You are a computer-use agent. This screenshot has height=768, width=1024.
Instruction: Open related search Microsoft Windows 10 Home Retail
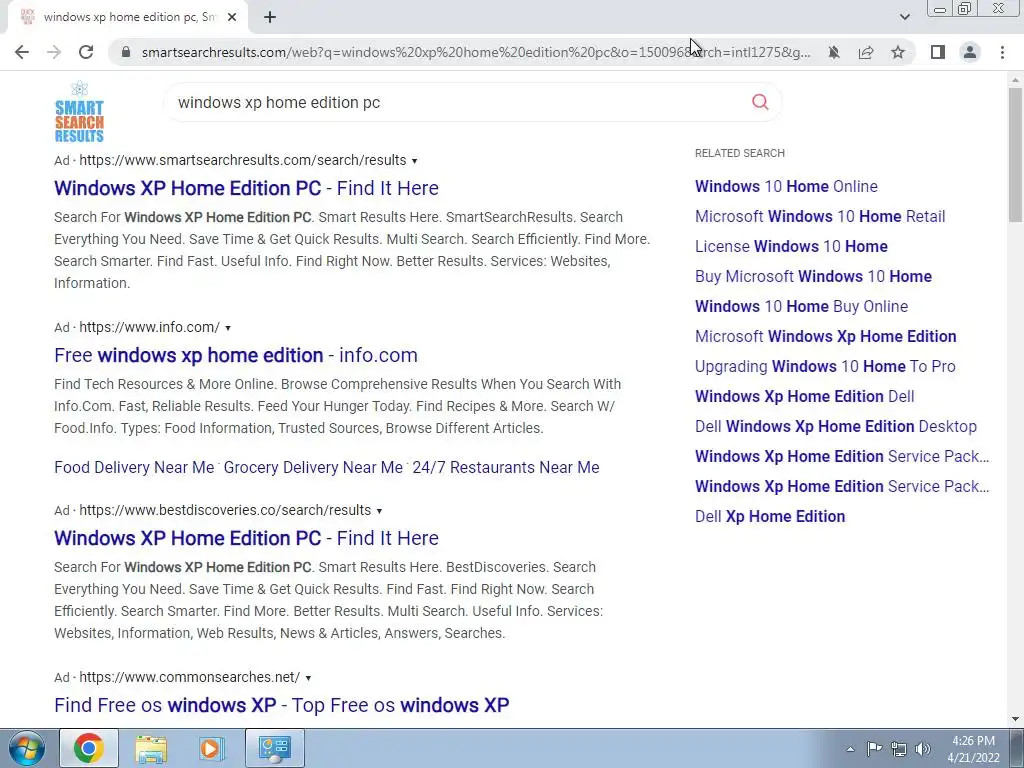coord(820,216)
